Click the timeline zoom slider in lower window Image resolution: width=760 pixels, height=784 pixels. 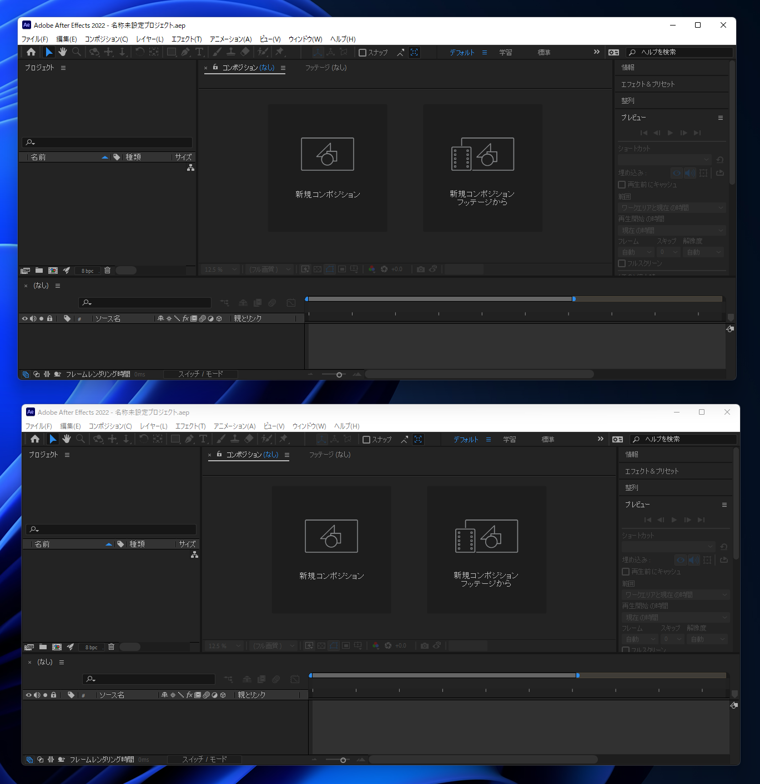pos(343,760)
